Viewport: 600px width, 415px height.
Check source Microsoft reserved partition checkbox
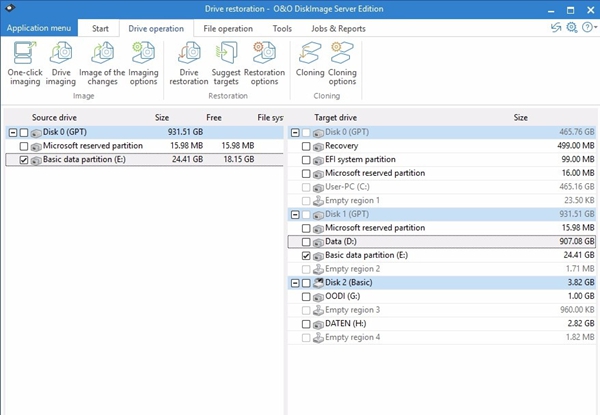[x=24, y=146]
